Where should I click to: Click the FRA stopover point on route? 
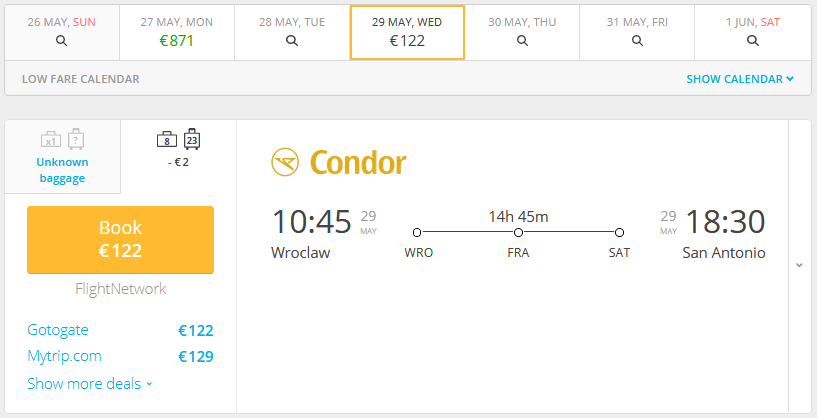click(x=518, y=233)
